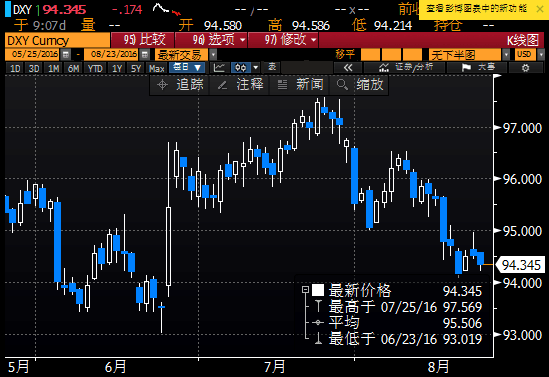This screenshot has width=549, height=377.
Task: Click the low price 94.214 value
Action: 393,25
